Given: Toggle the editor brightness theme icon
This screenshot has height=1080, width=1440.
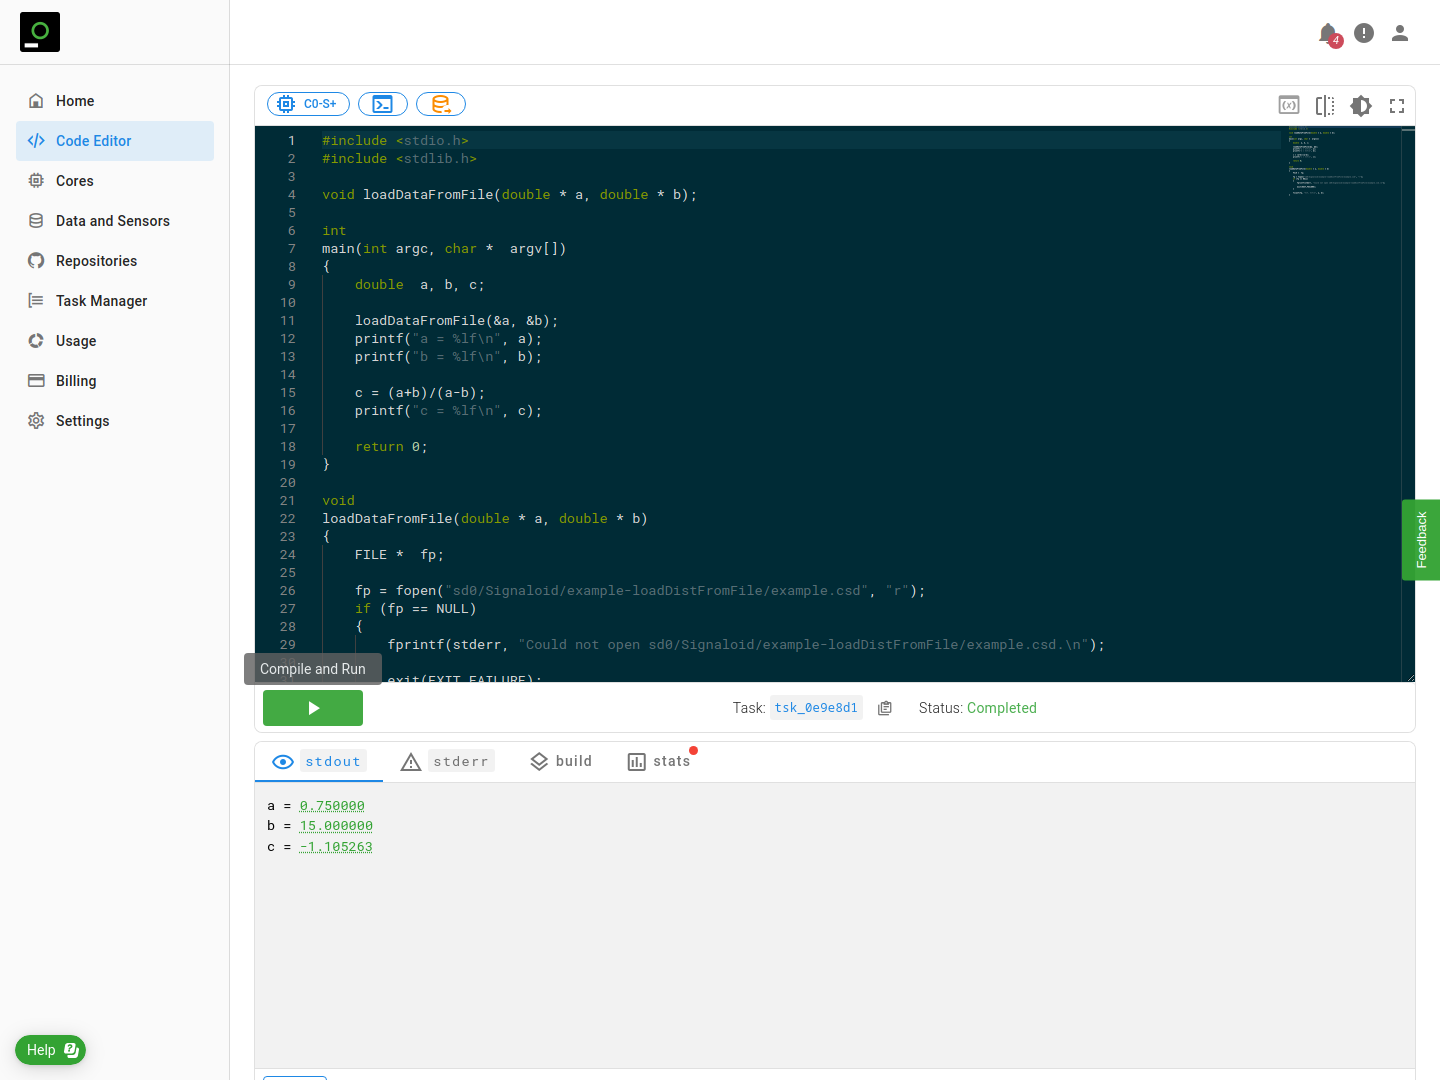Looking at the screenshot, I should tap(1361, 105).
